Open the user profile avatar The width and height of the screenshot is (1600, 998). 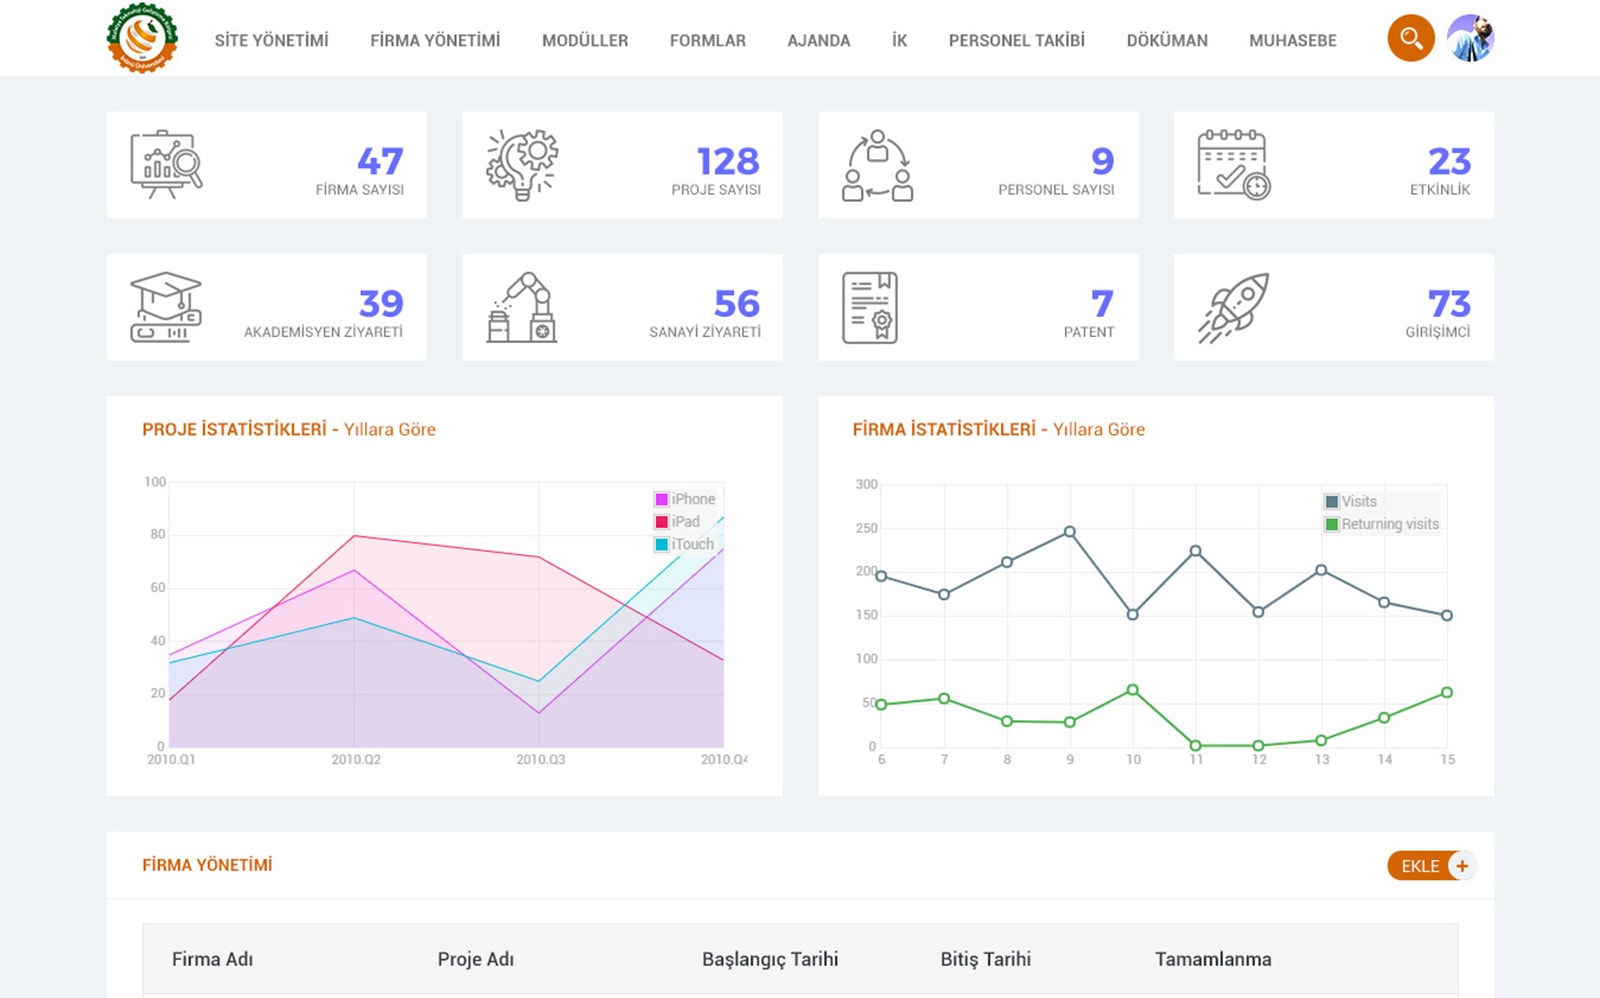click(1470, 39)
